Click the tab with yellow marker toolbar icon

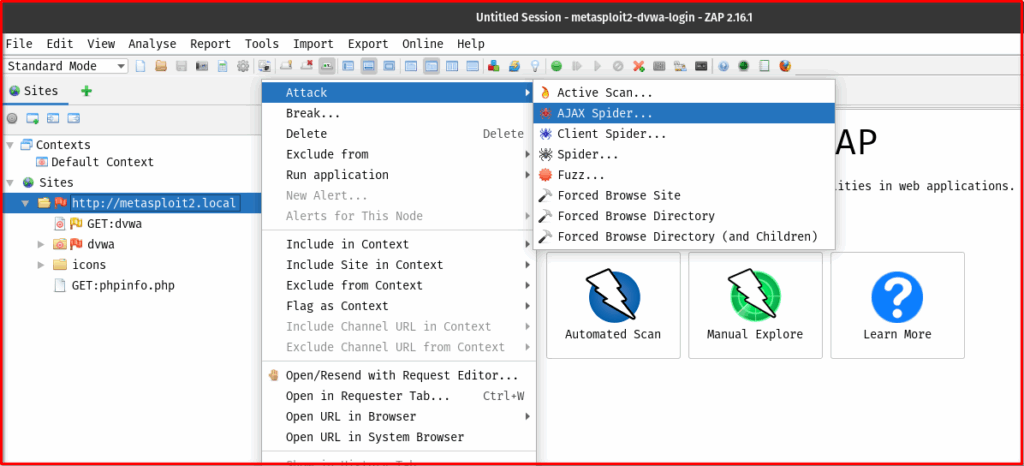[x=285, y=66]
